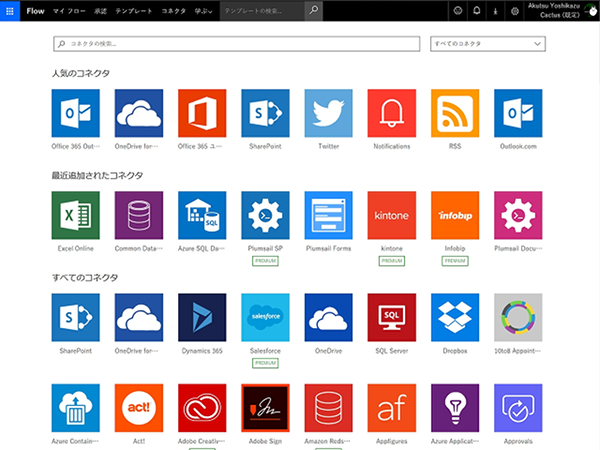The image size is (600, 450).
Task: Open the Adobe Sign connector
Action: click(265, 408)
